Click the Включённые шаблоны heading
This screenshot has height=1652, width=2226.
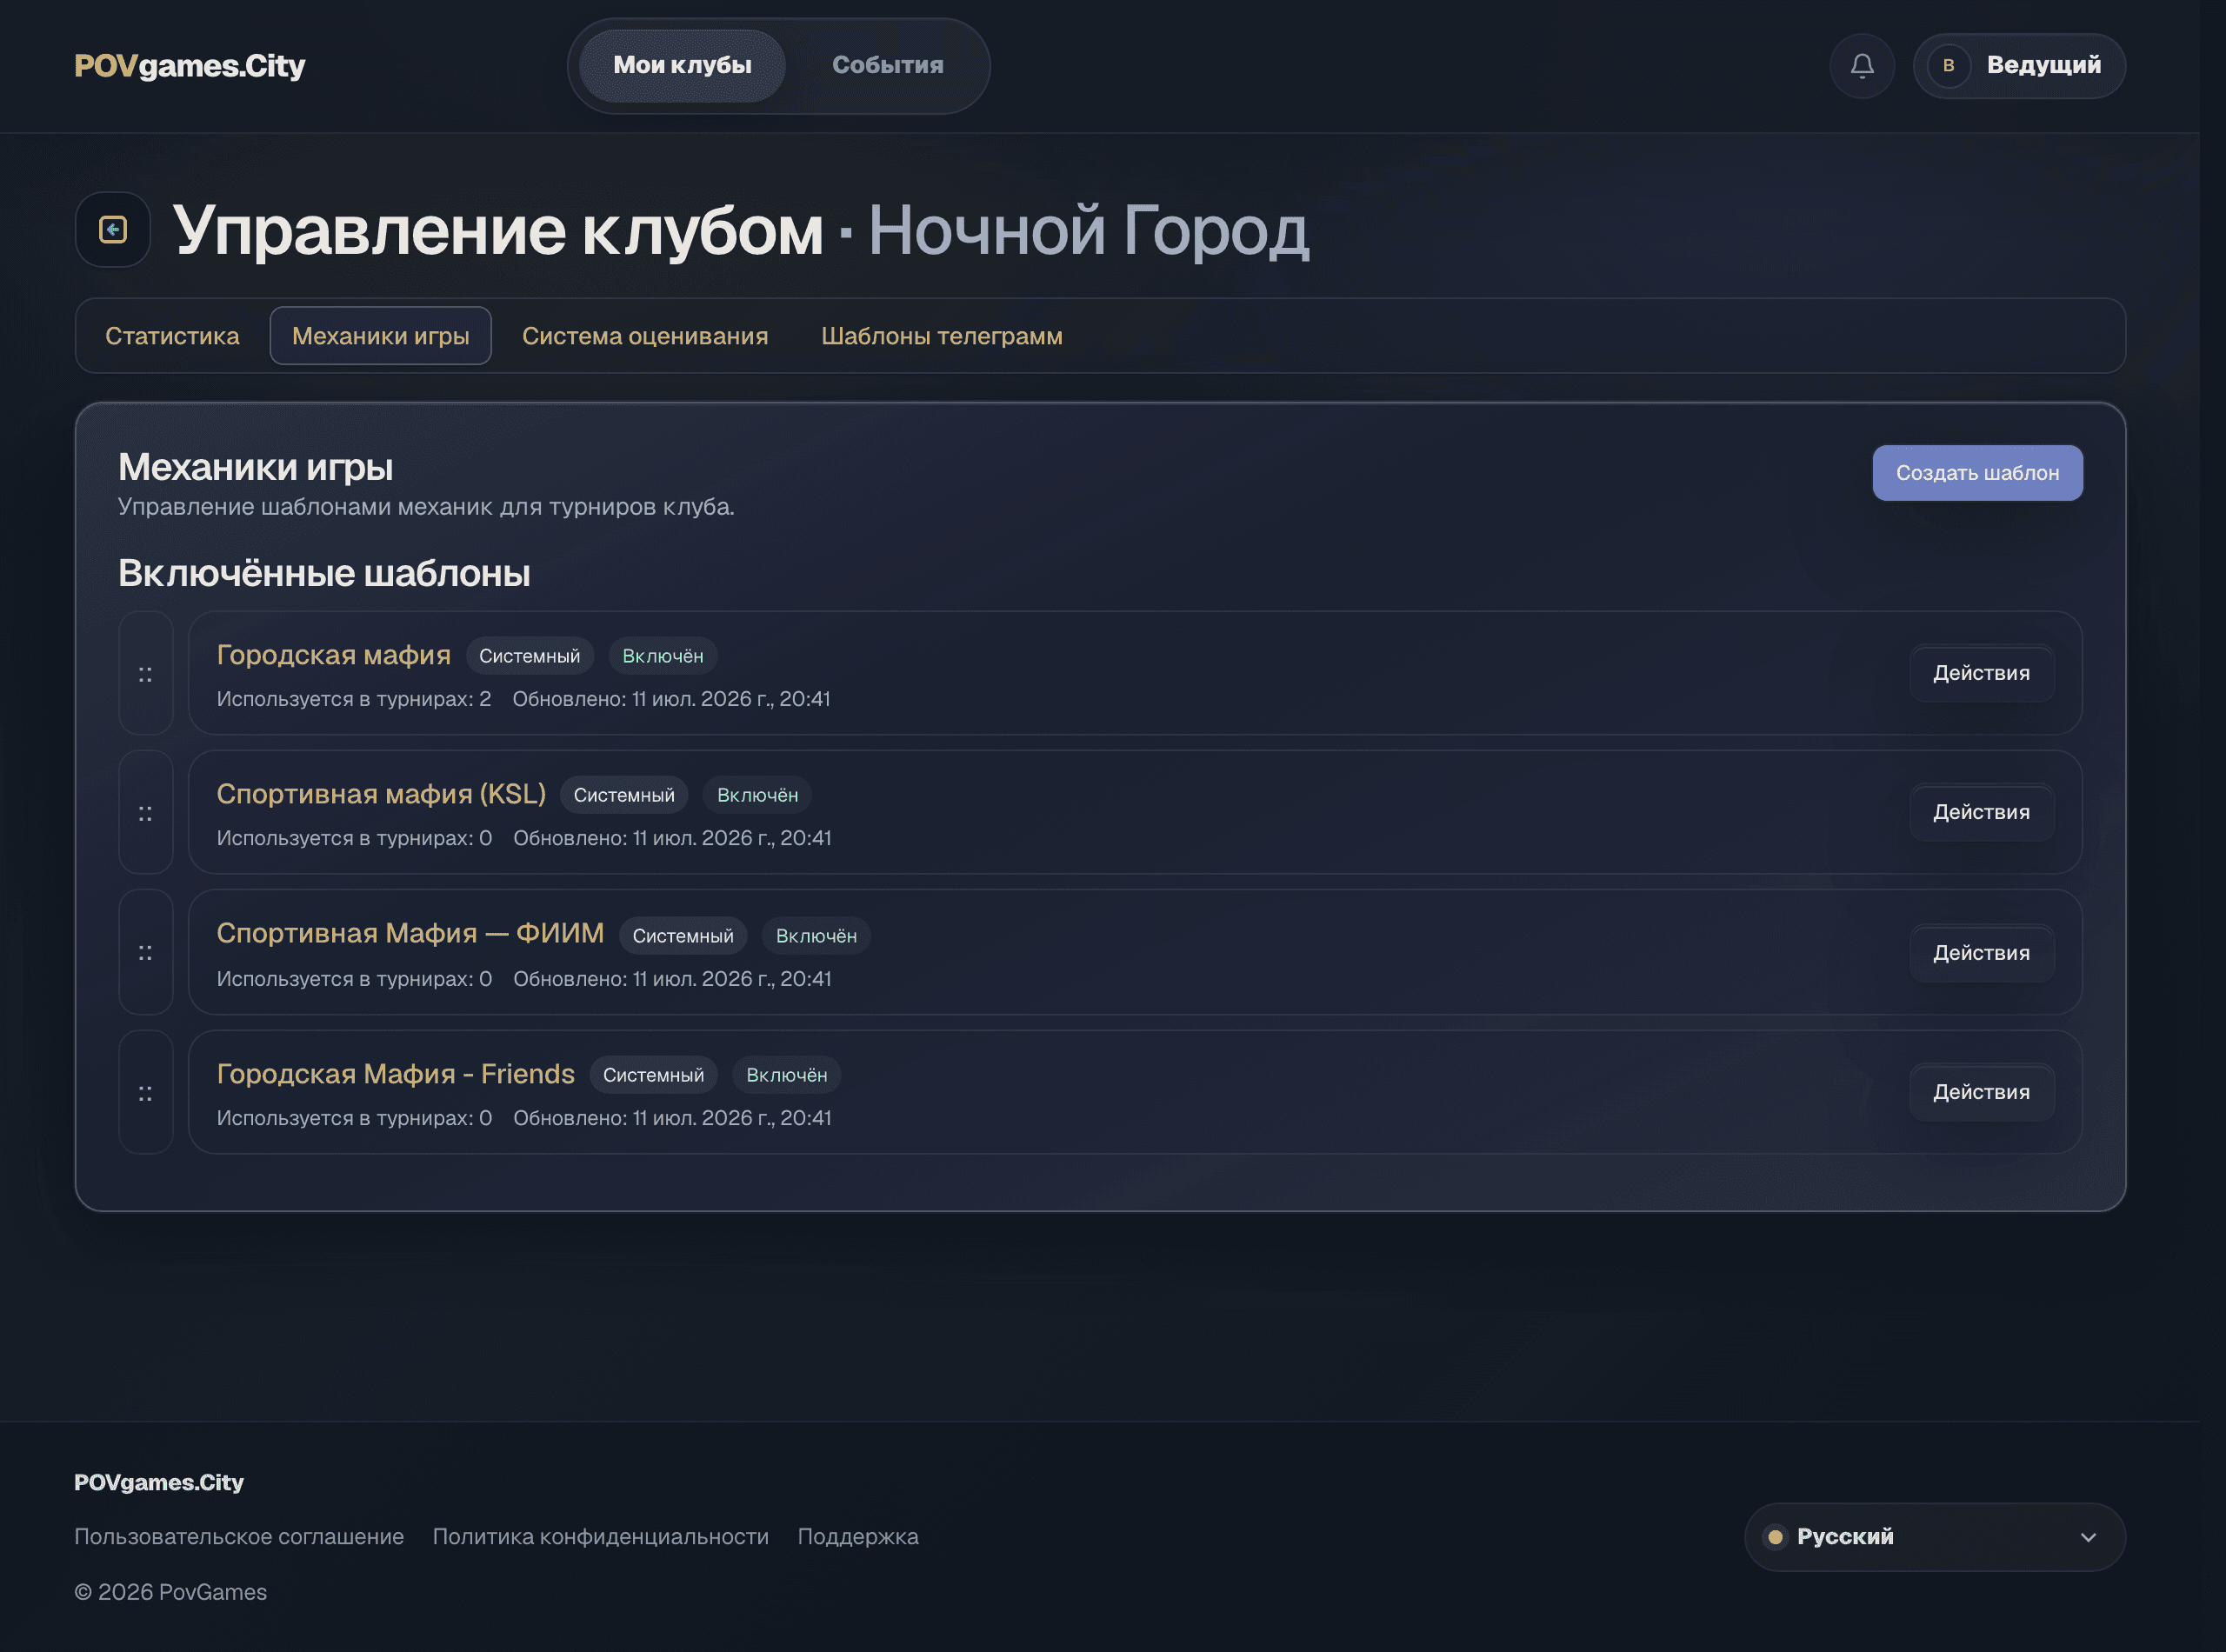point(324,573)
